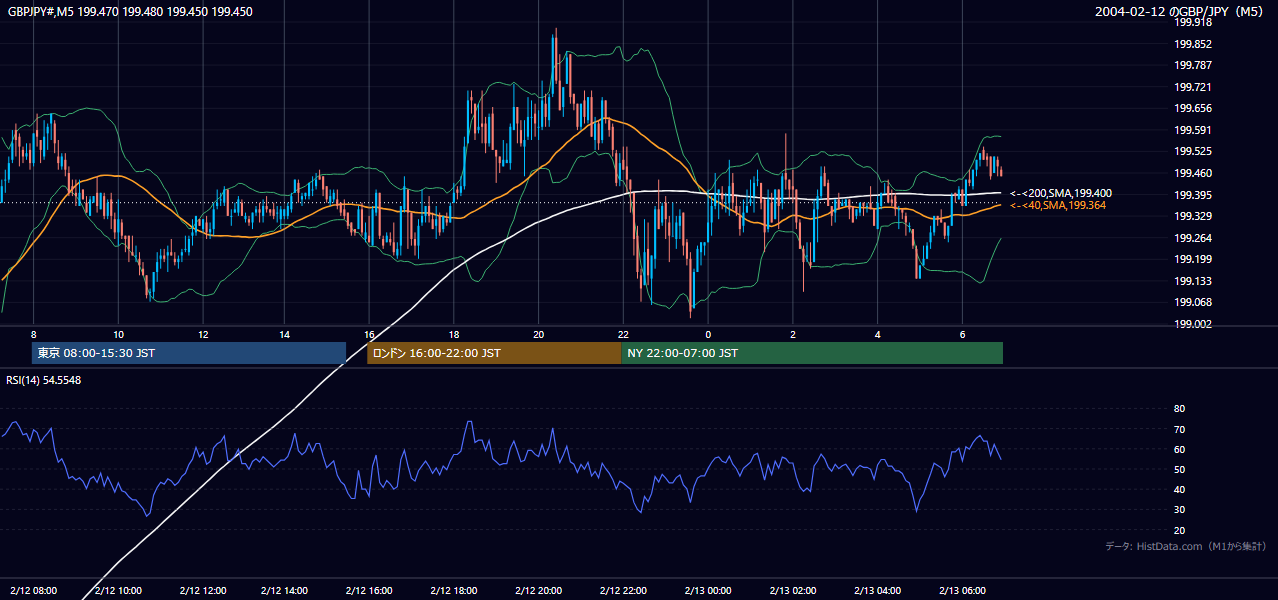
Task: Click RSI axis level 30
Action: point(1179,510)
